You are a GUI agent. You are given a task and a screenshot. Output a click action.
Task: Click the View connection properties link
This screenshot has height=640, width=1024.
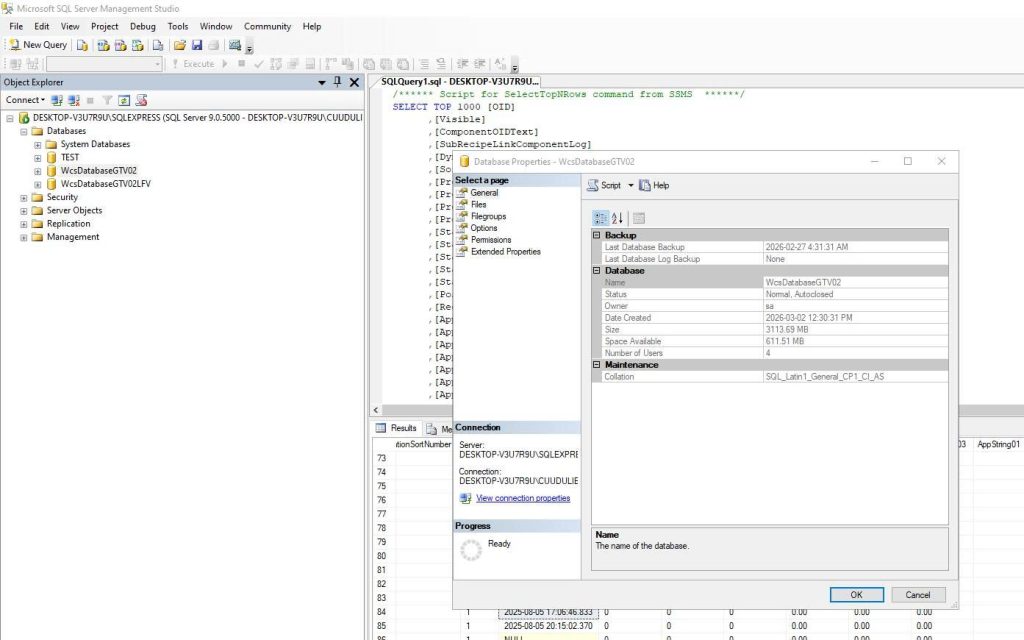point(523,498)
